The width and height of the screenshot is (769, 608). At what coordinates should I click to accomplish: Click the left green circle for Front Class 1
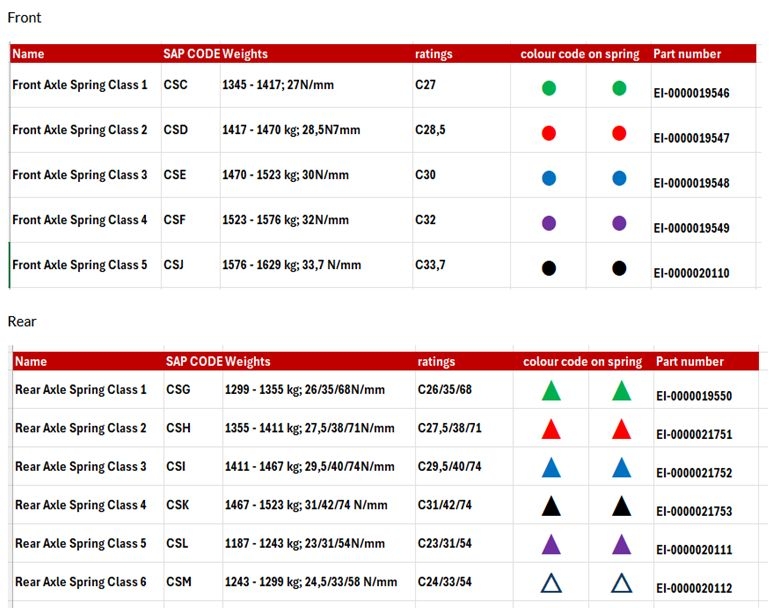click(549, 89)
